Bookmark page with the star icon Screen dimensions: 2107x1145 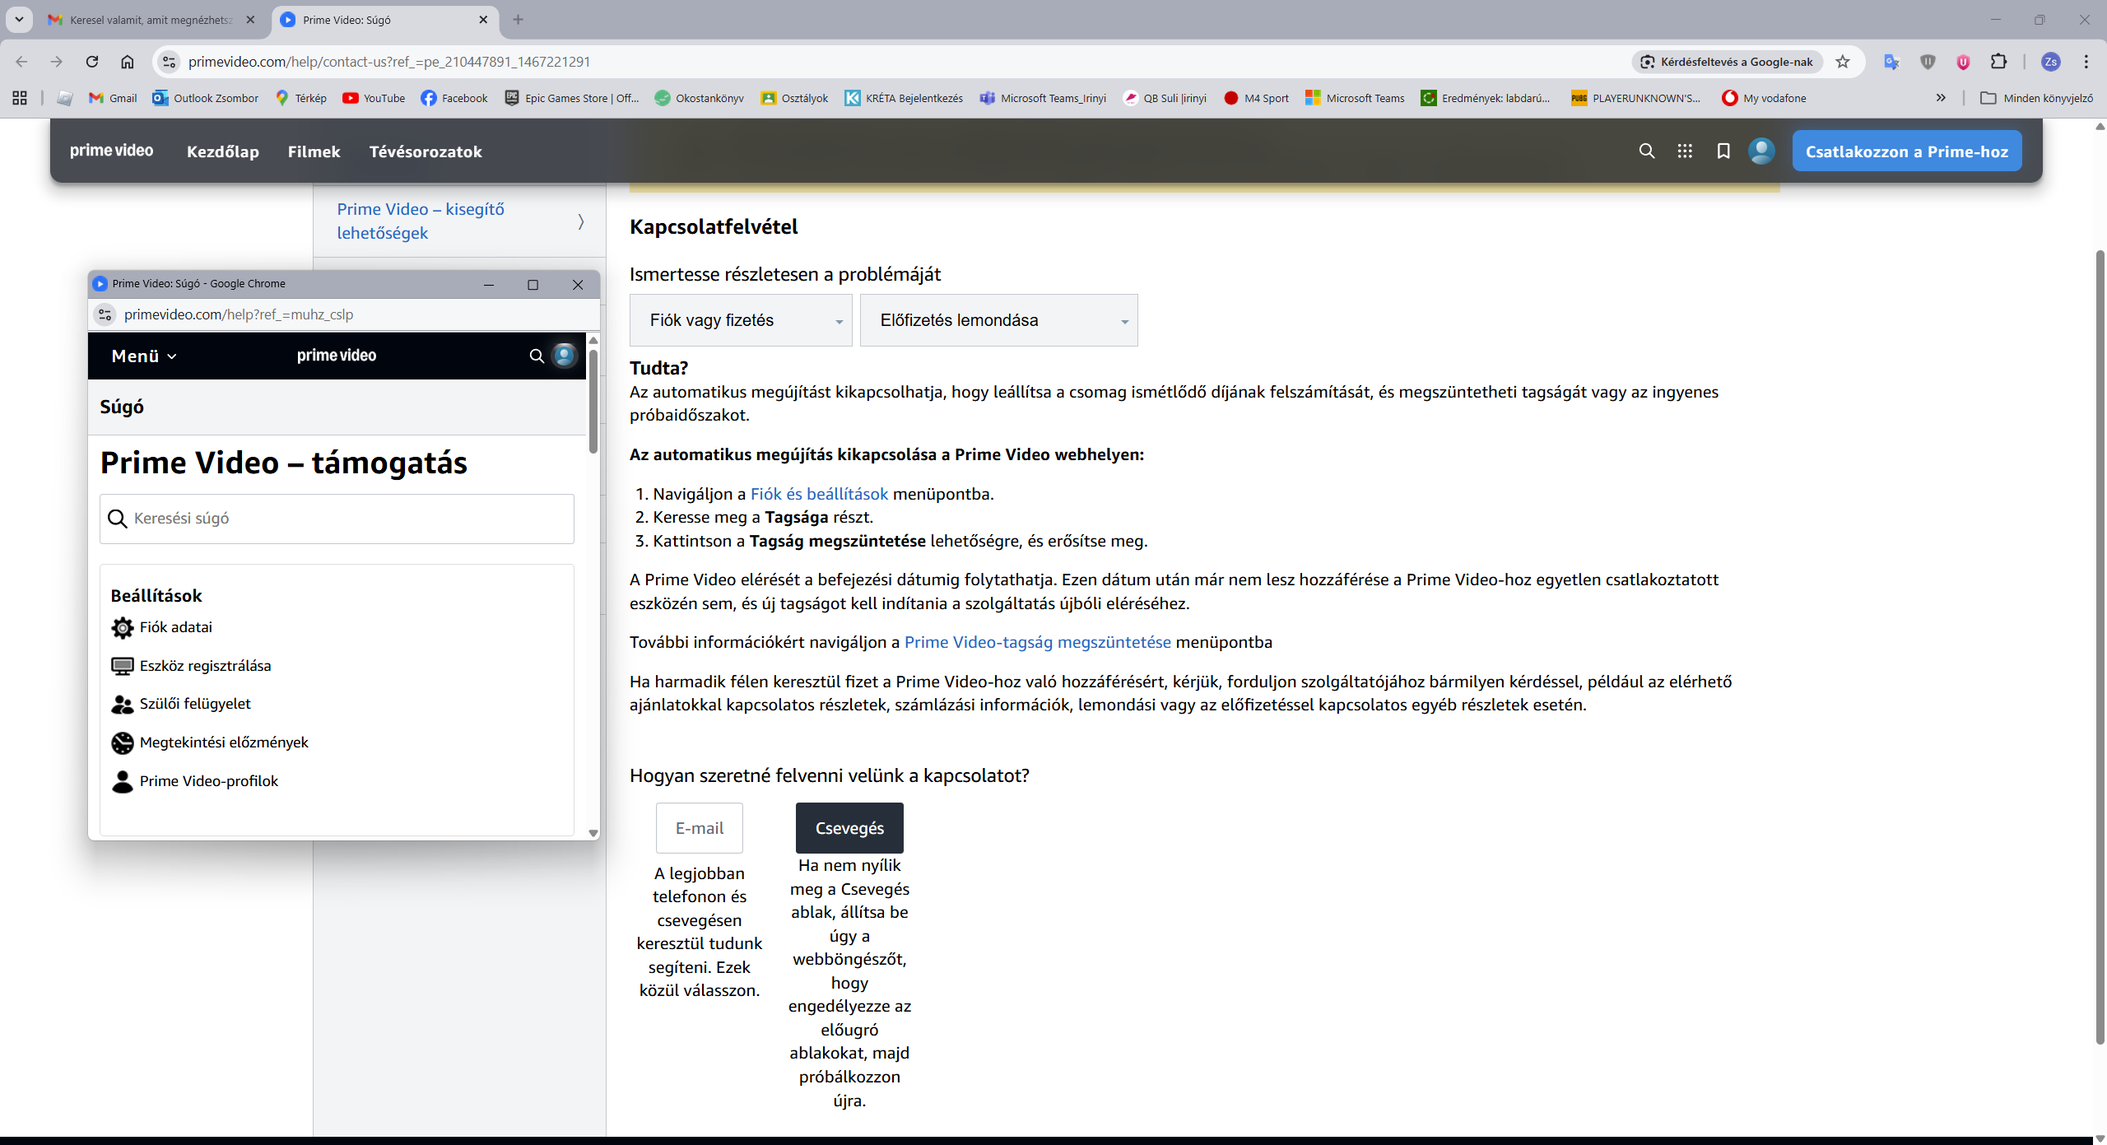tap(1843, 62)
